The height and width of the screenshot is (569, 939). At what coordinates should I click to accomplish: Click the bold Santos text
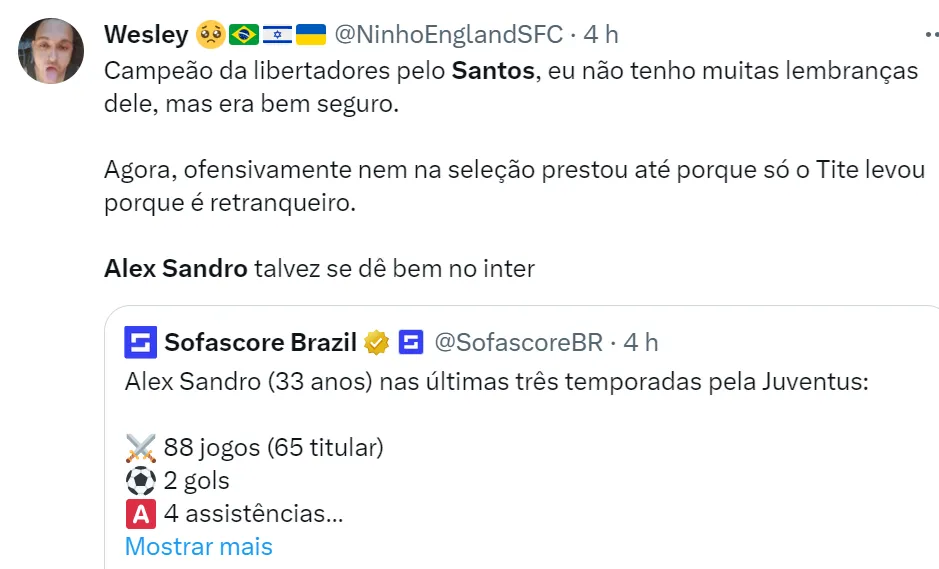pos(492,72)
